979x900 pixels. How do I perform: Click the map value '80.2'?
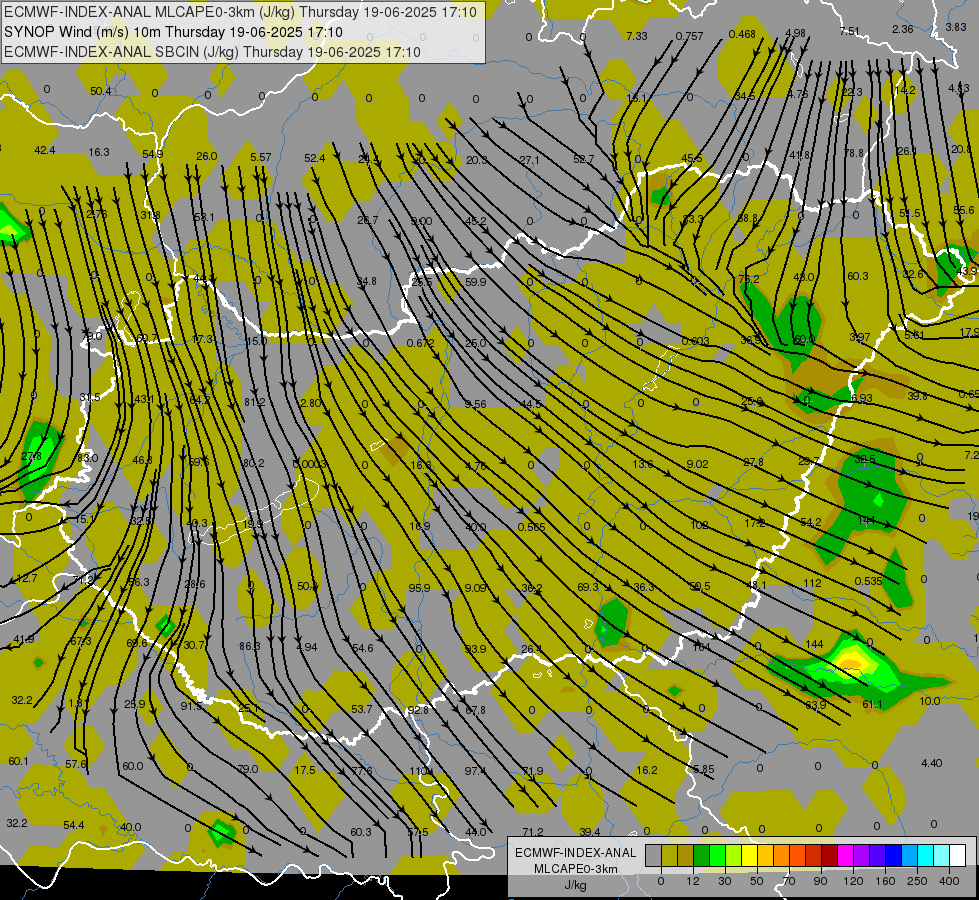(x=253, y=463)
